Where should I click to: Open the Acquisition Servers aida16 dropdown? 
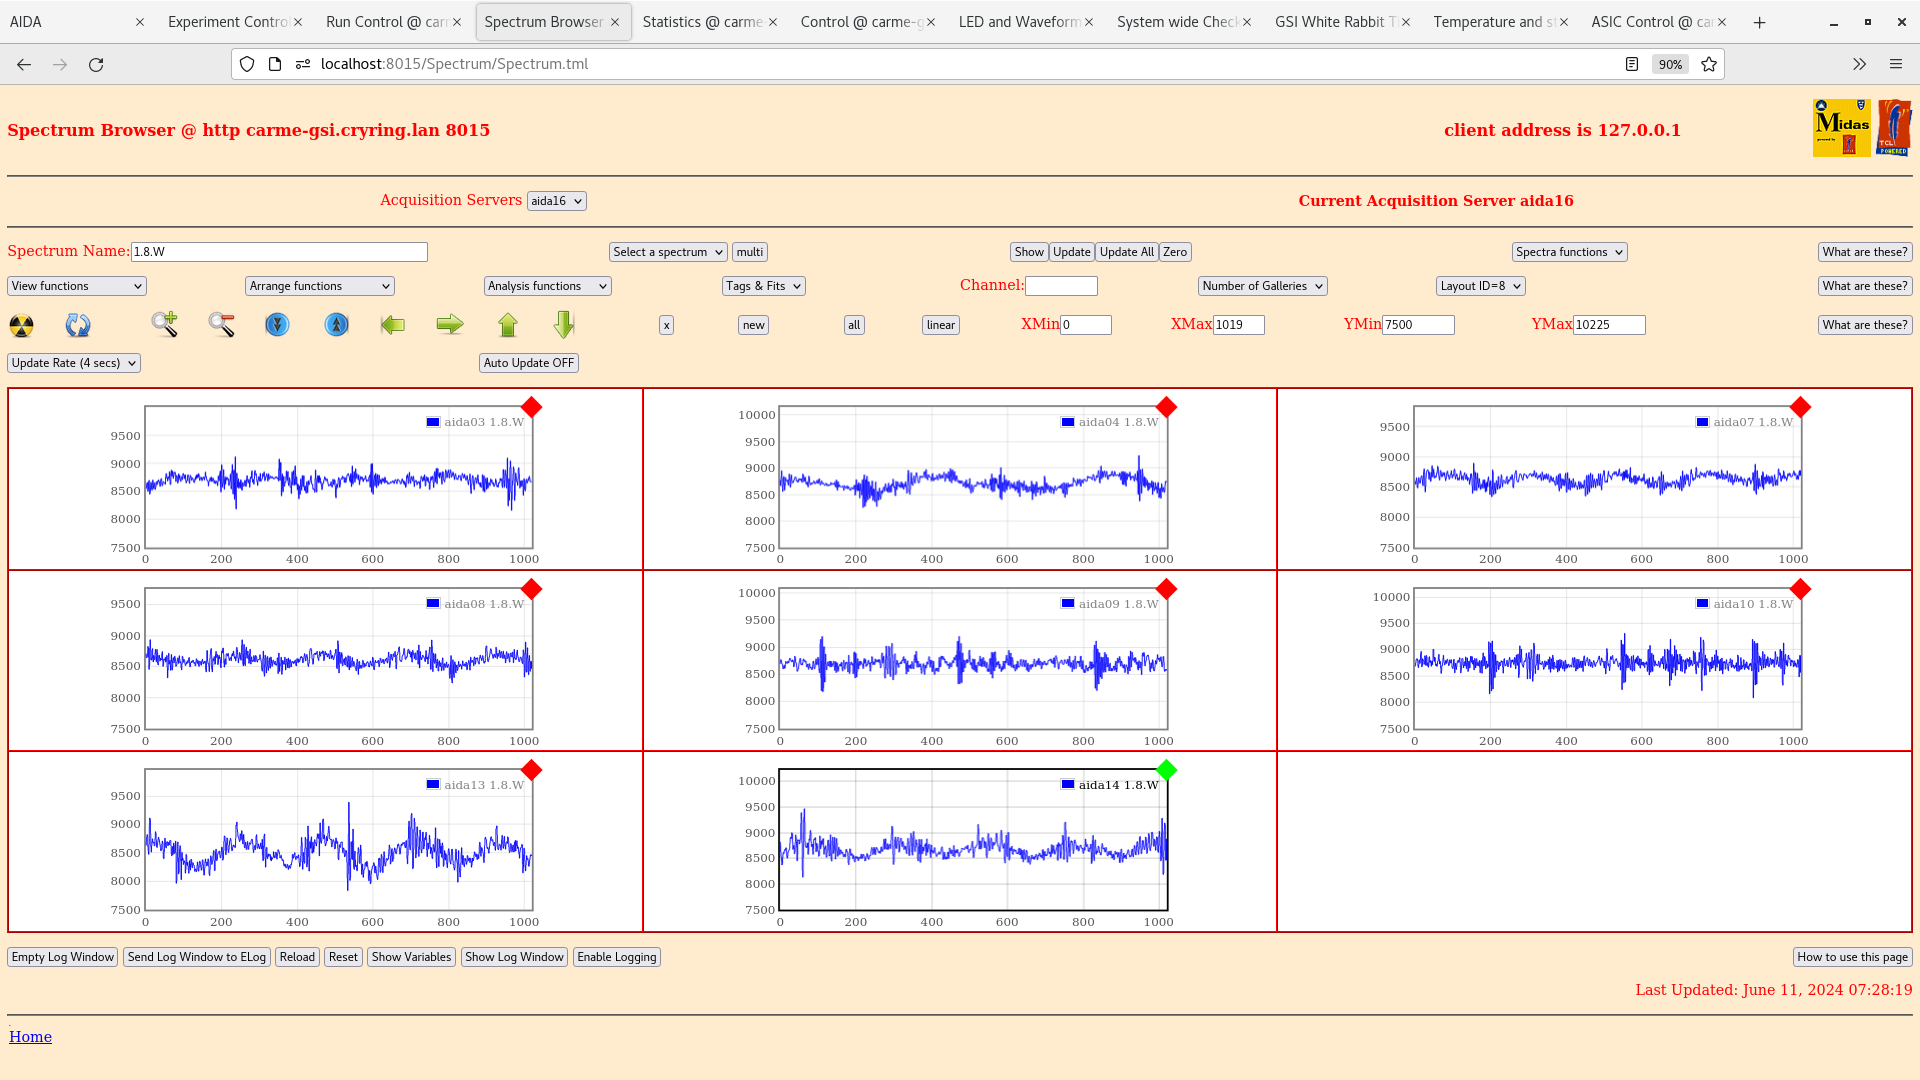(x=556, y=201)
